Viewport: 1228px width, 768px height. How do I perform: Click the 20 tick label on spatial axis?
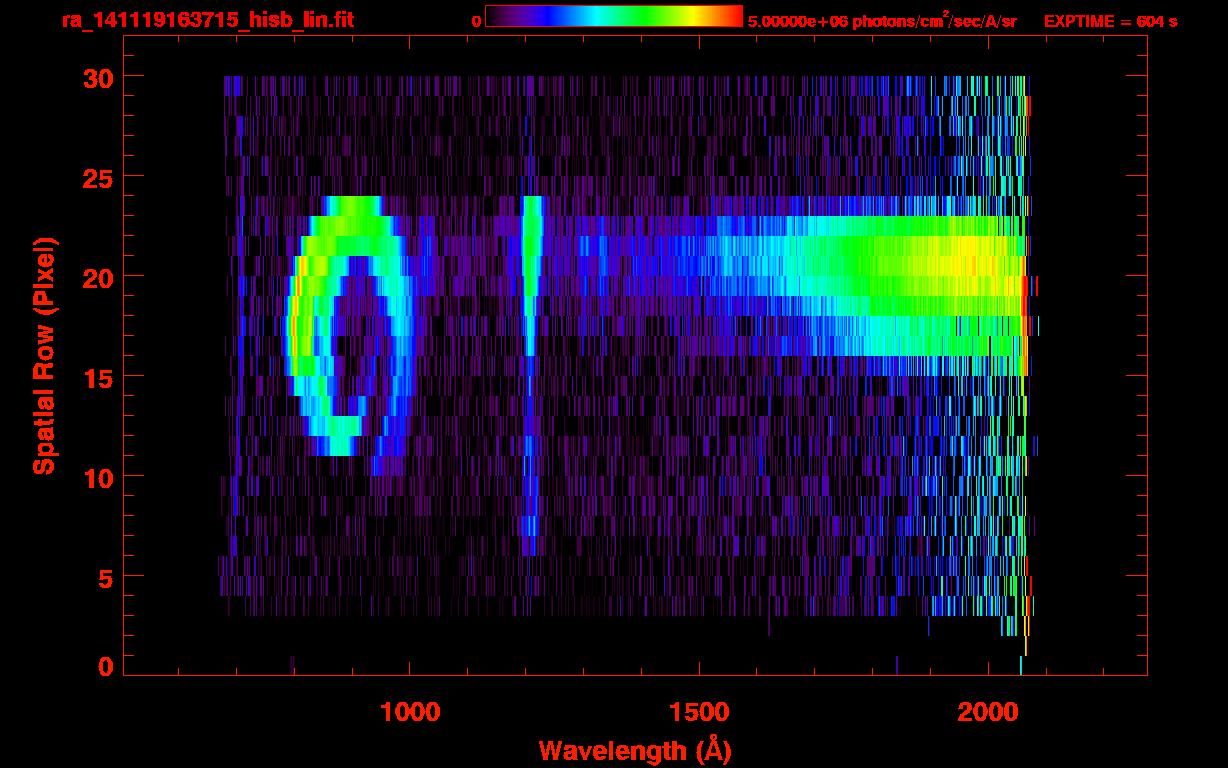pos(96,277)
